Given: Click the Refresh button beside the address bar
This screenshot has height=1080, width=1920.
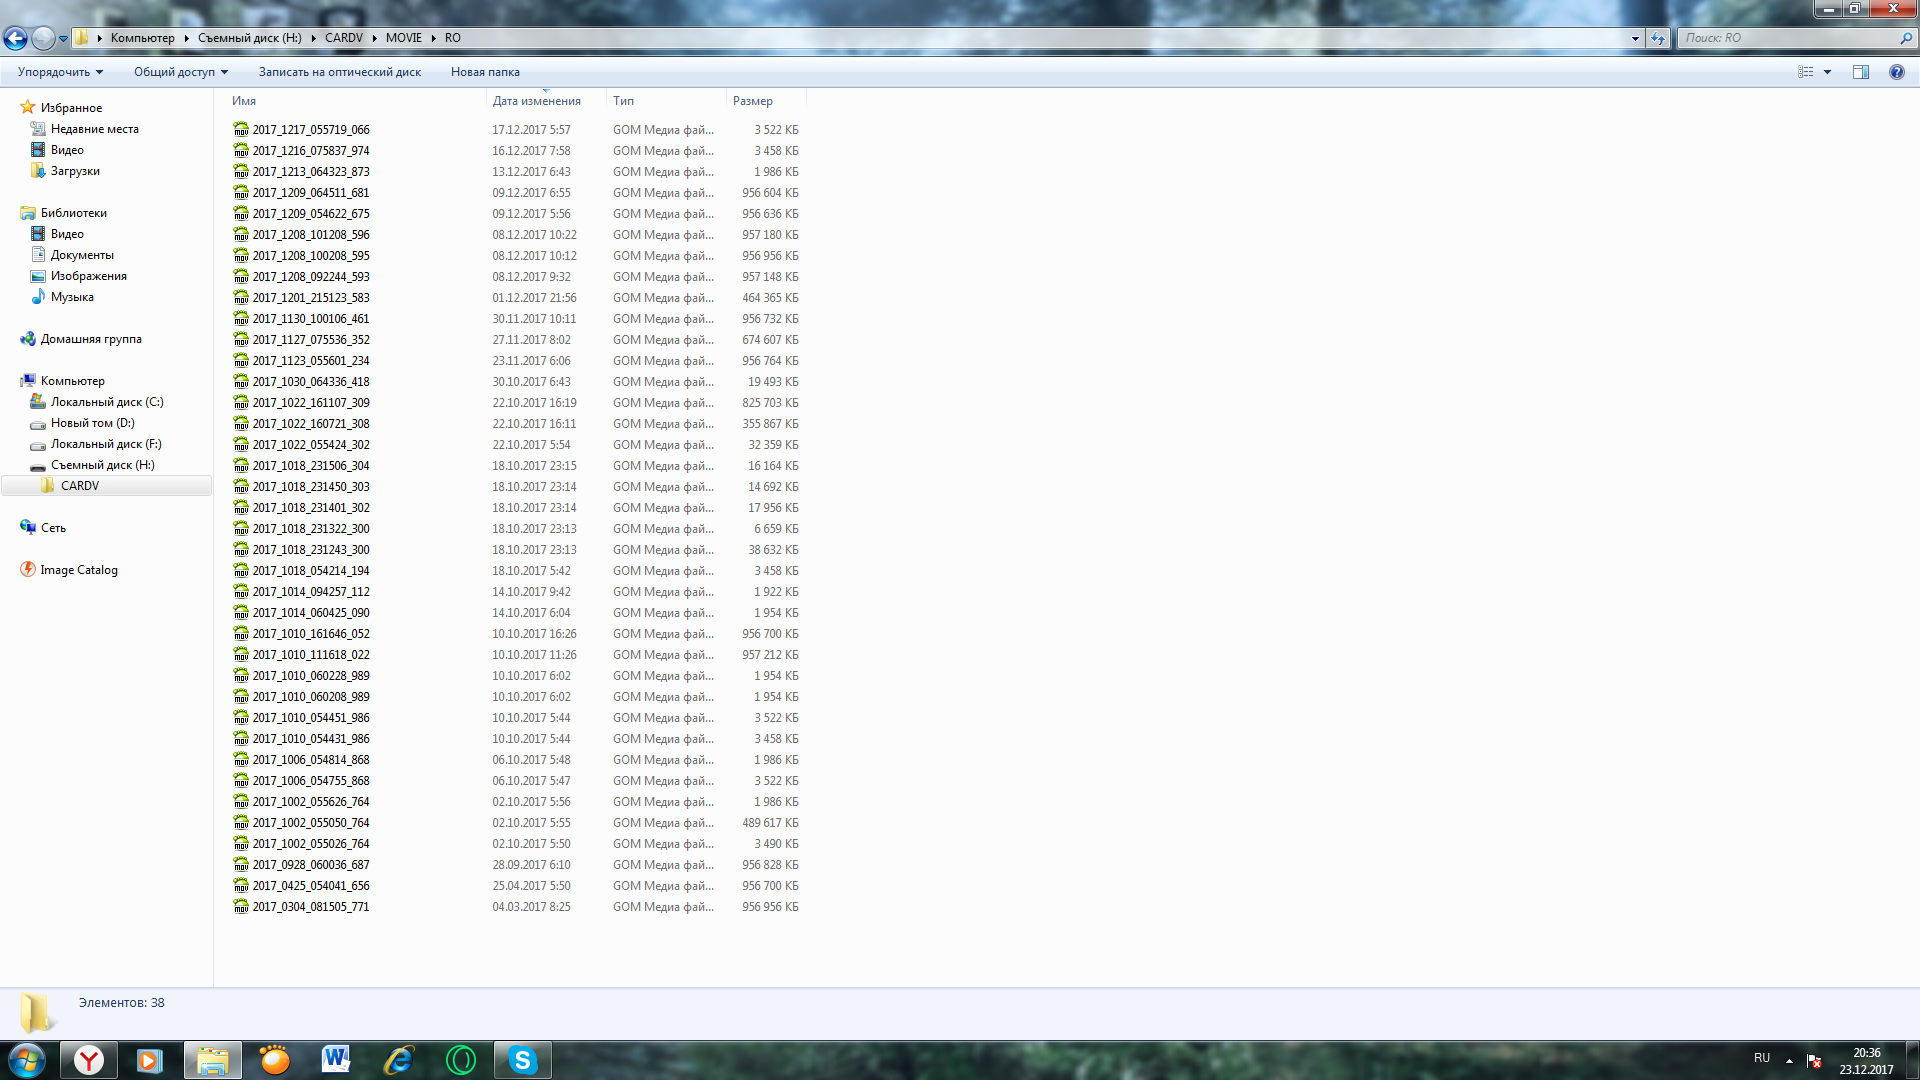Looking at the screenshot, I should click(1659, 38).
